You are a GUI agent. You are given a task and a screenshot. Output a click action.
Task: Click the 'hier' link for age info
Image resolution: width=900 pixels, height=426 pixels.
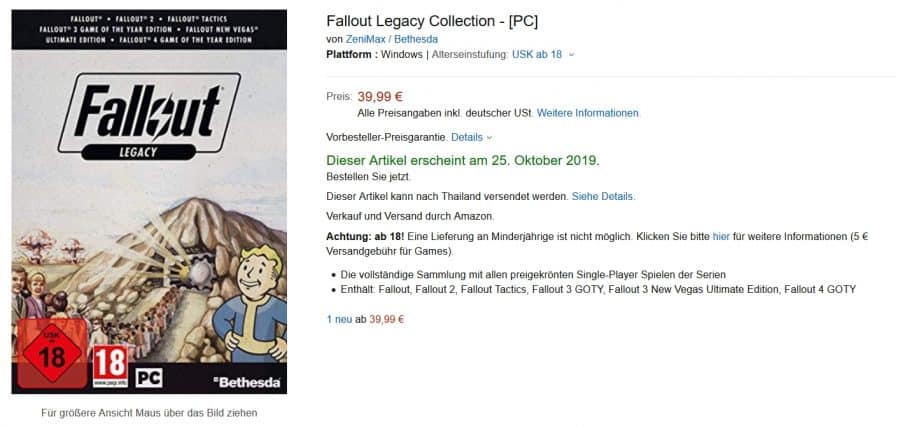pyautogui.click(x=721, y=236)
